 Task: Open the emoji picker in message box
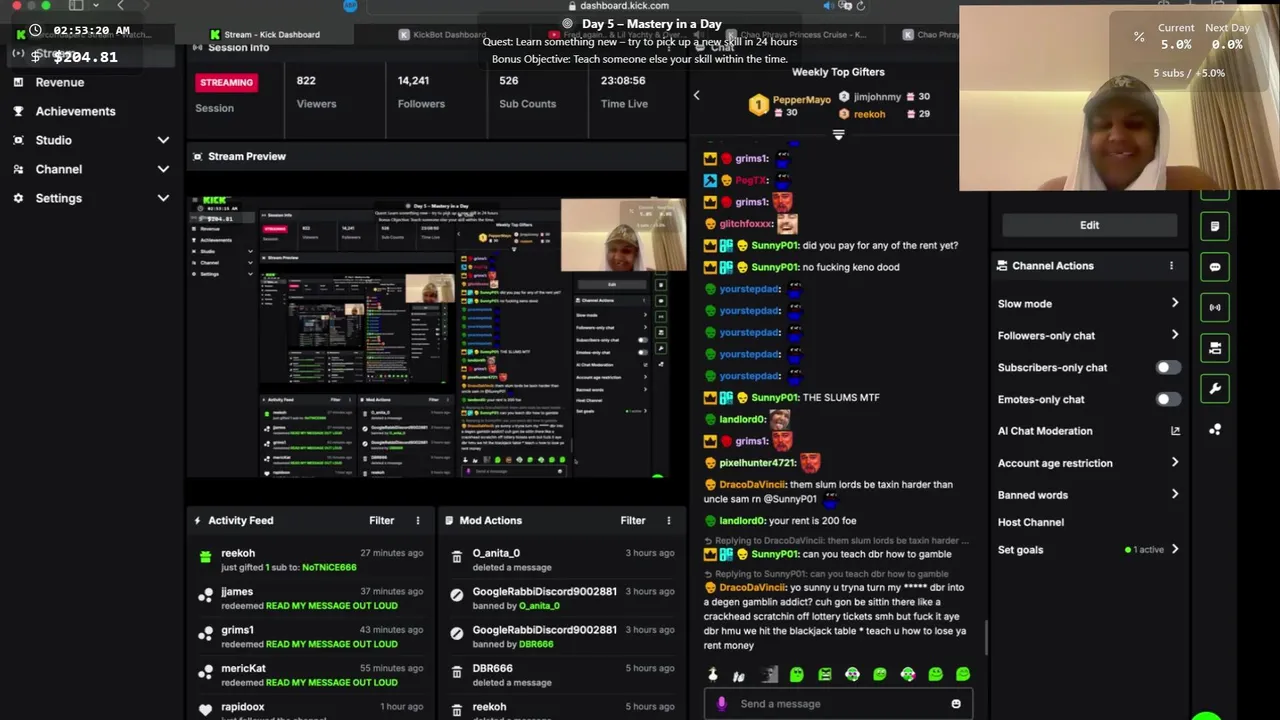956,704
